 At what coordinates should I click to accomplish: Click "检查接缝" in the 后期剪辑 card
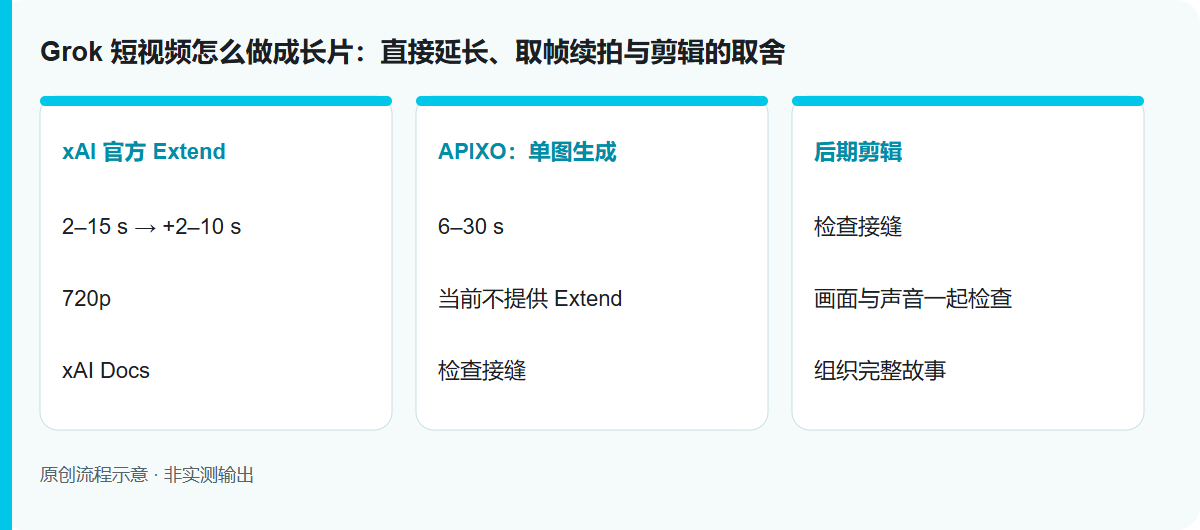point(858,227)
